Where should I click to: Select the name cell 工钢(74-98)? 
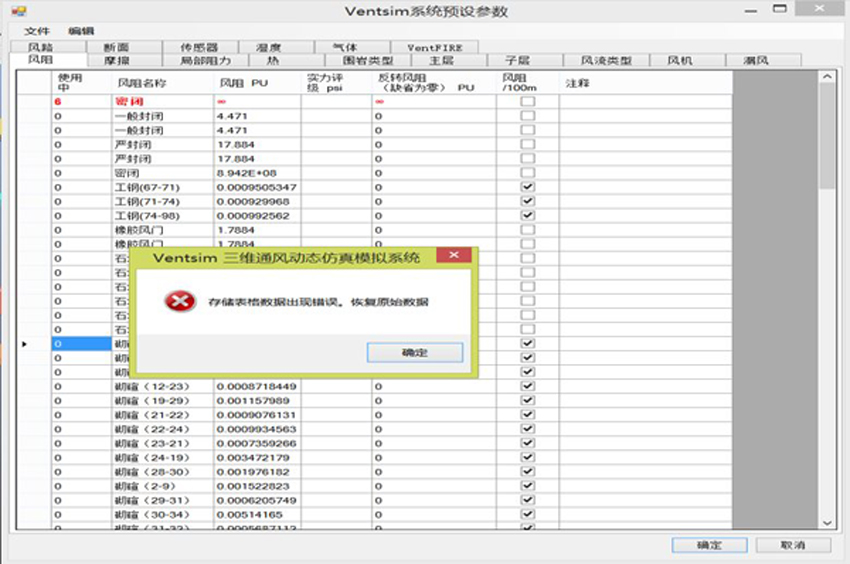click(163, 216)
